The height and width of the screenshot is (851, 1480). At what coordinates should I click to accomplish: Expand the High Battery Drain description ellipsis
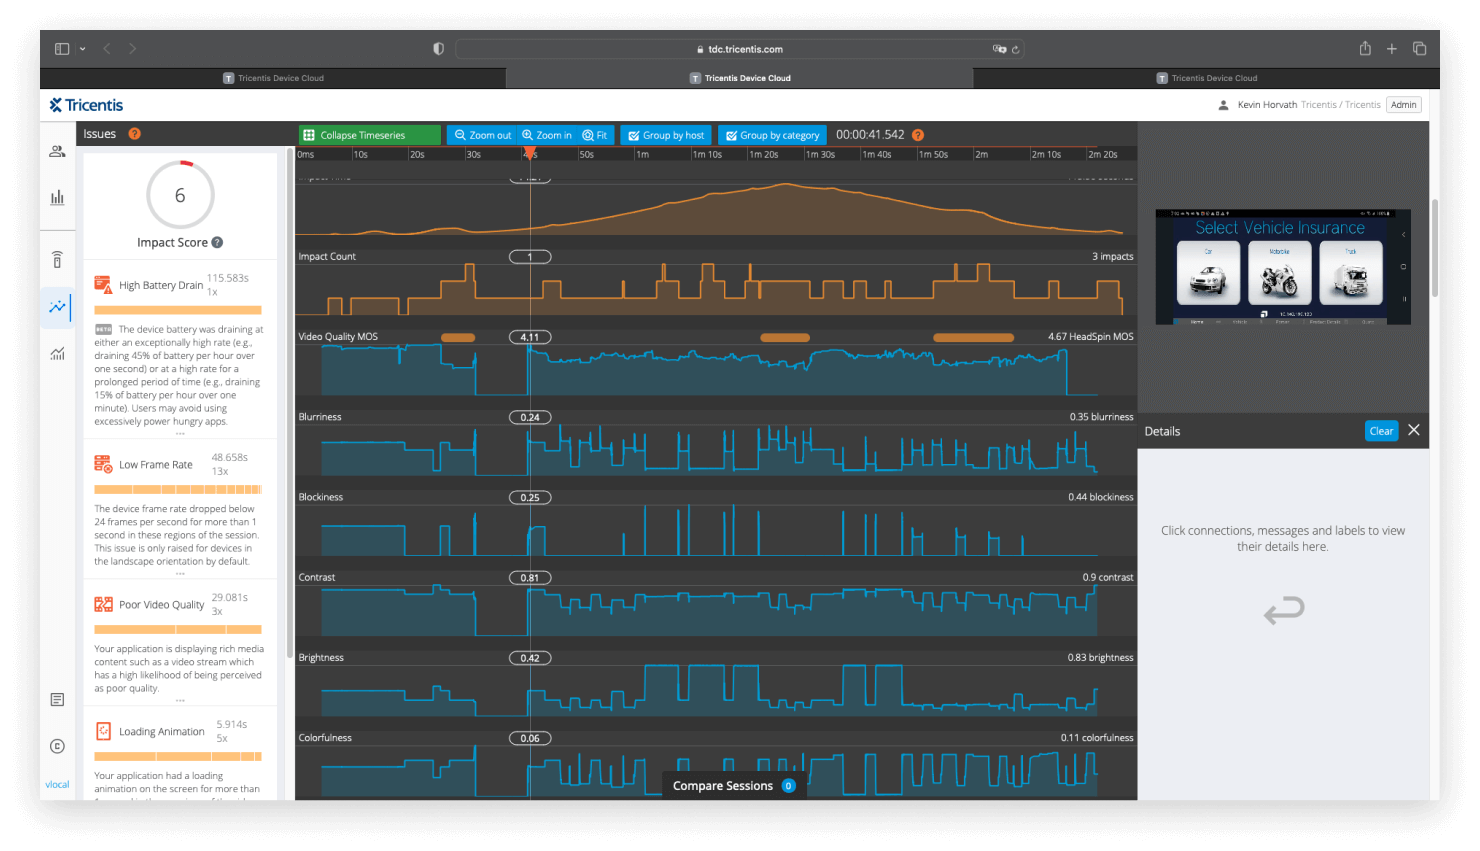coord(180,434)
